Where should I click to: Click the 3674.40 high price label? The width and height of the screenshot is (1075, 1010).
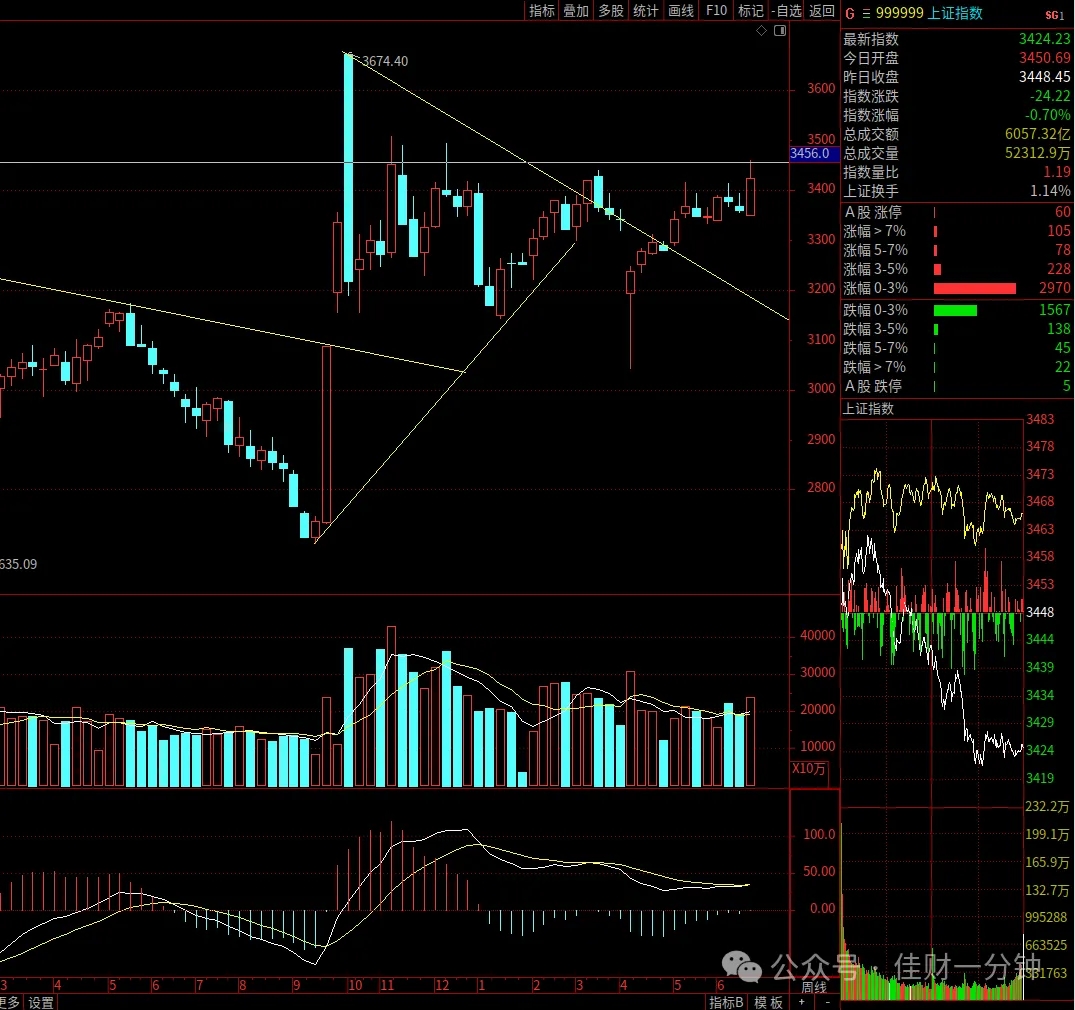click(385, 61)
